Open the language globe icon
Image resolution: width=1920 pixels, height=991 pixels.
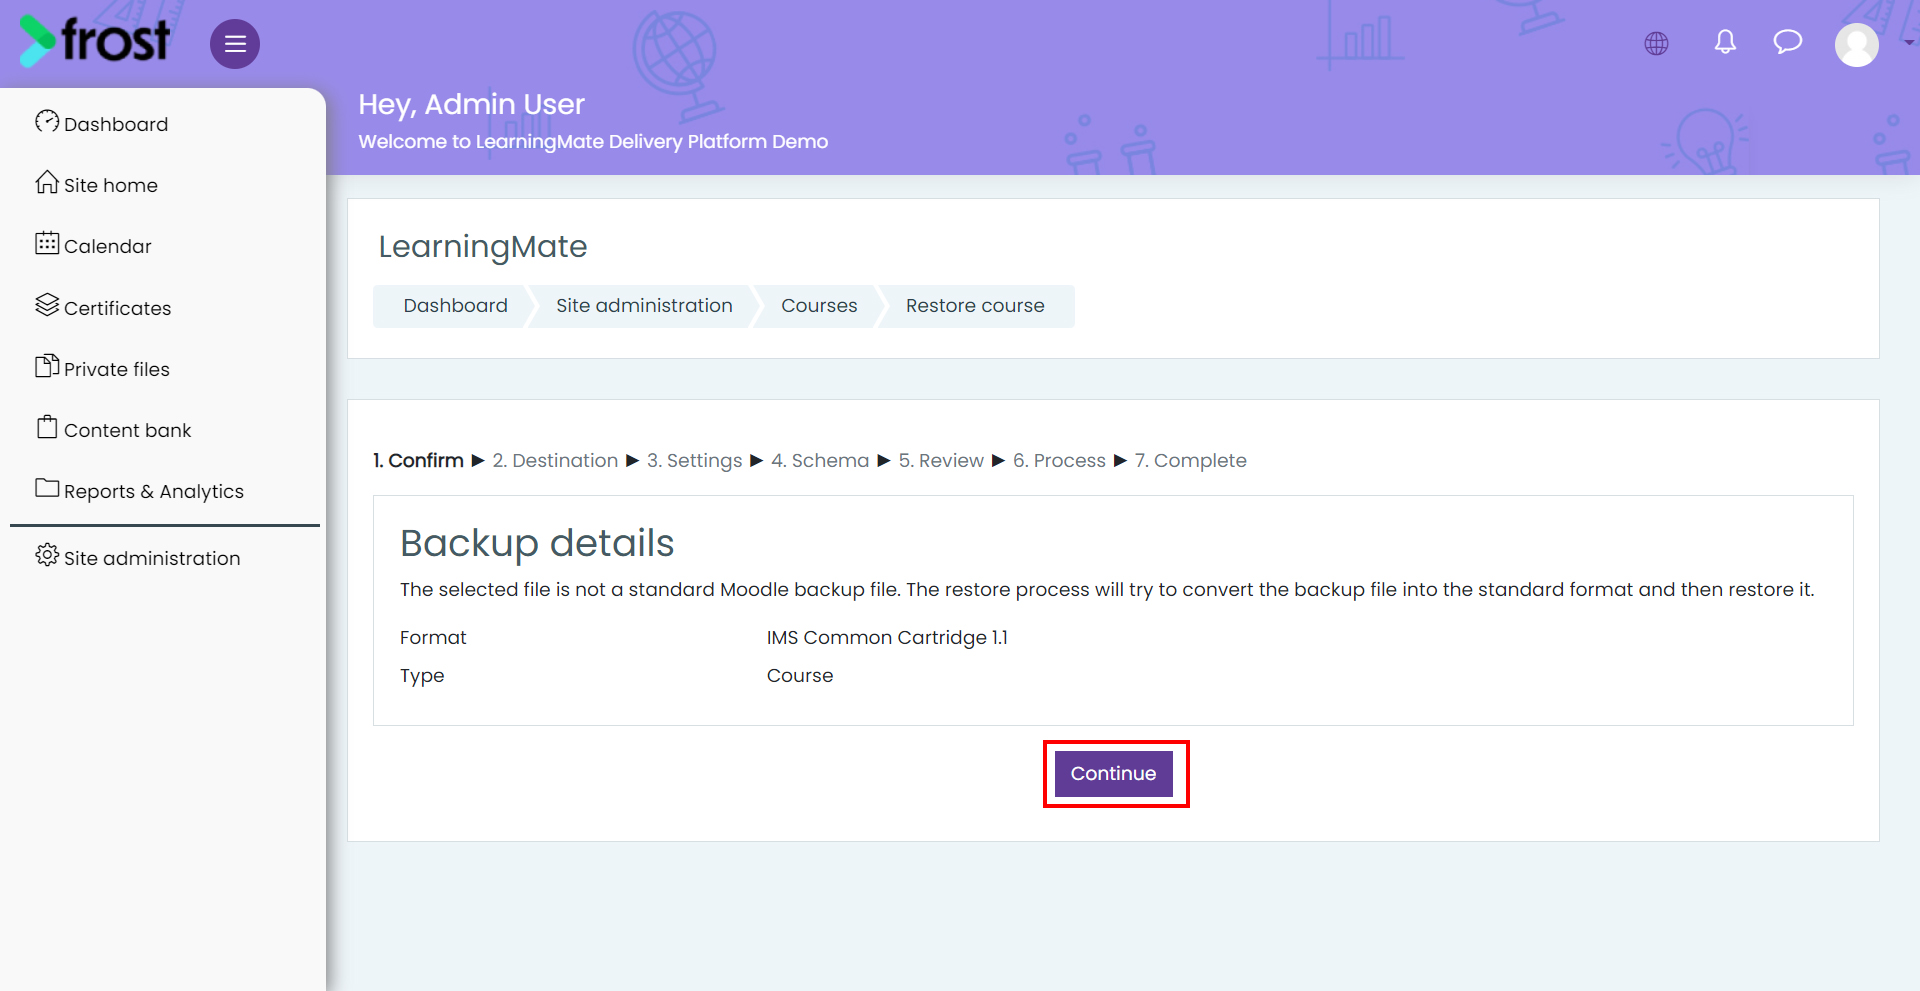tap(1656, 43)
